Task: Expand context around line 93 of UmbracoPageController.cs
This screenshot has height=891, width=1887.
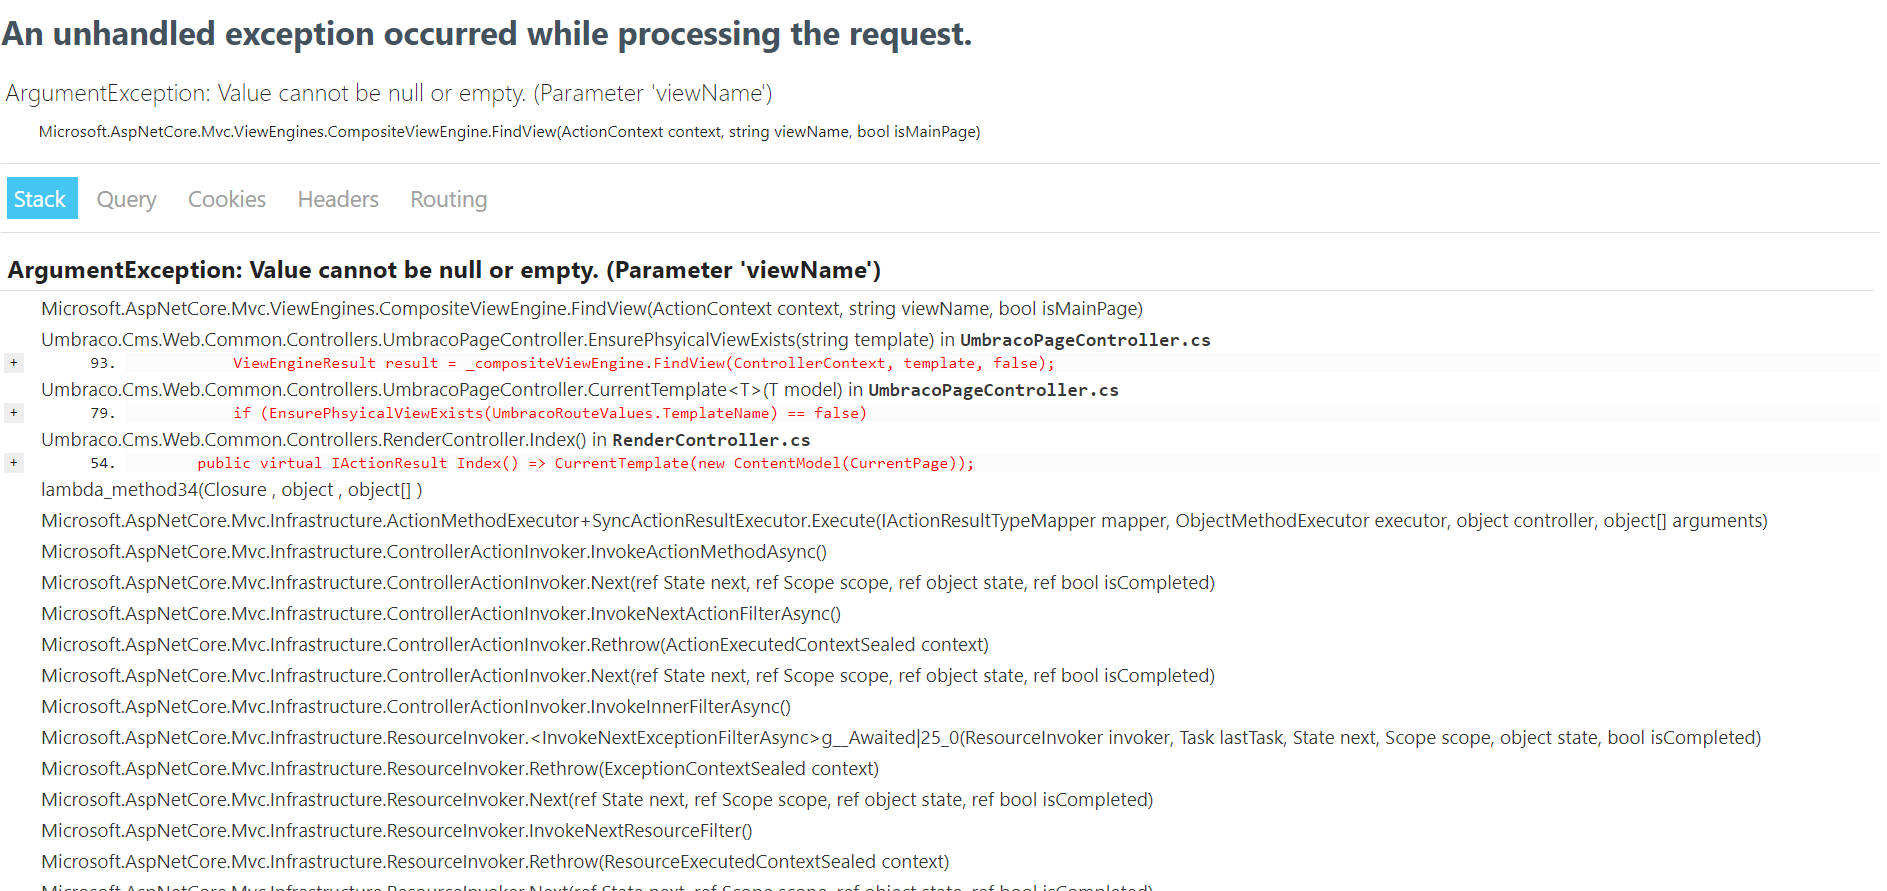Action: coord(13,362)
